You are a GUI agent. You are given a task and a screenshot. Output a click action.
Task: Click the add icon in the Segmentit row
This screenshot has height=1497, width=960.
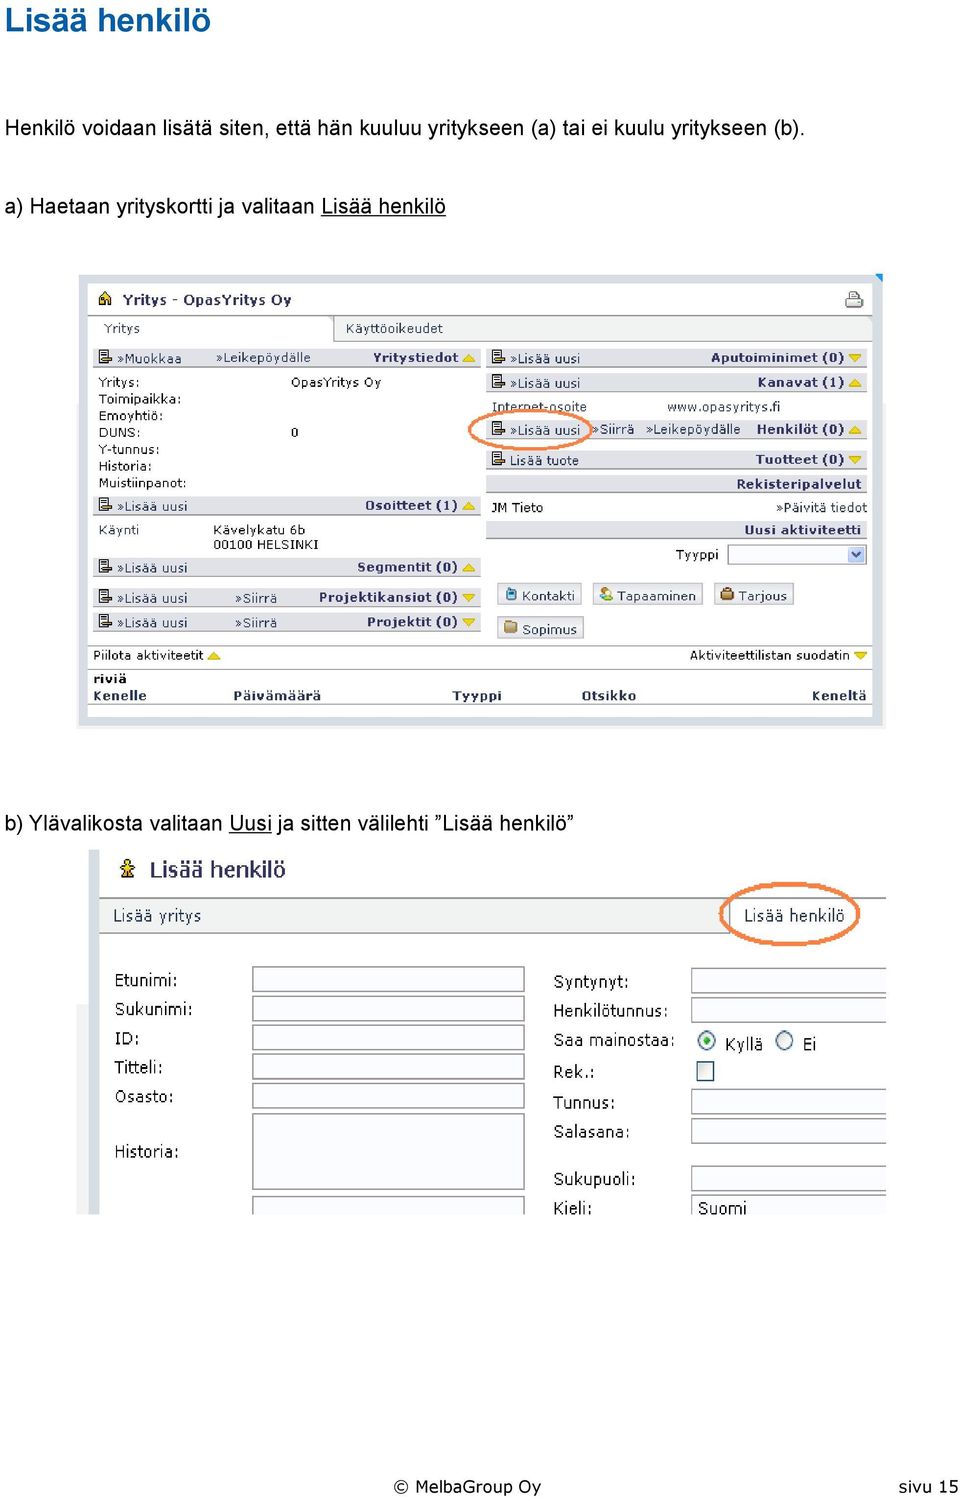[x=105, y=566]
